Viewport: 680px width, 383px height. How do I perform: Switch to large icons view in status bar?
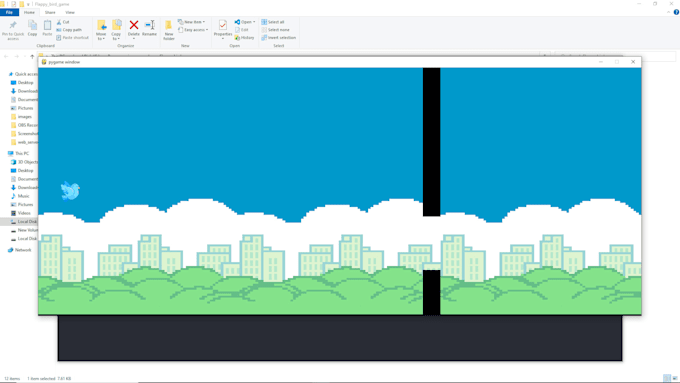675,378
